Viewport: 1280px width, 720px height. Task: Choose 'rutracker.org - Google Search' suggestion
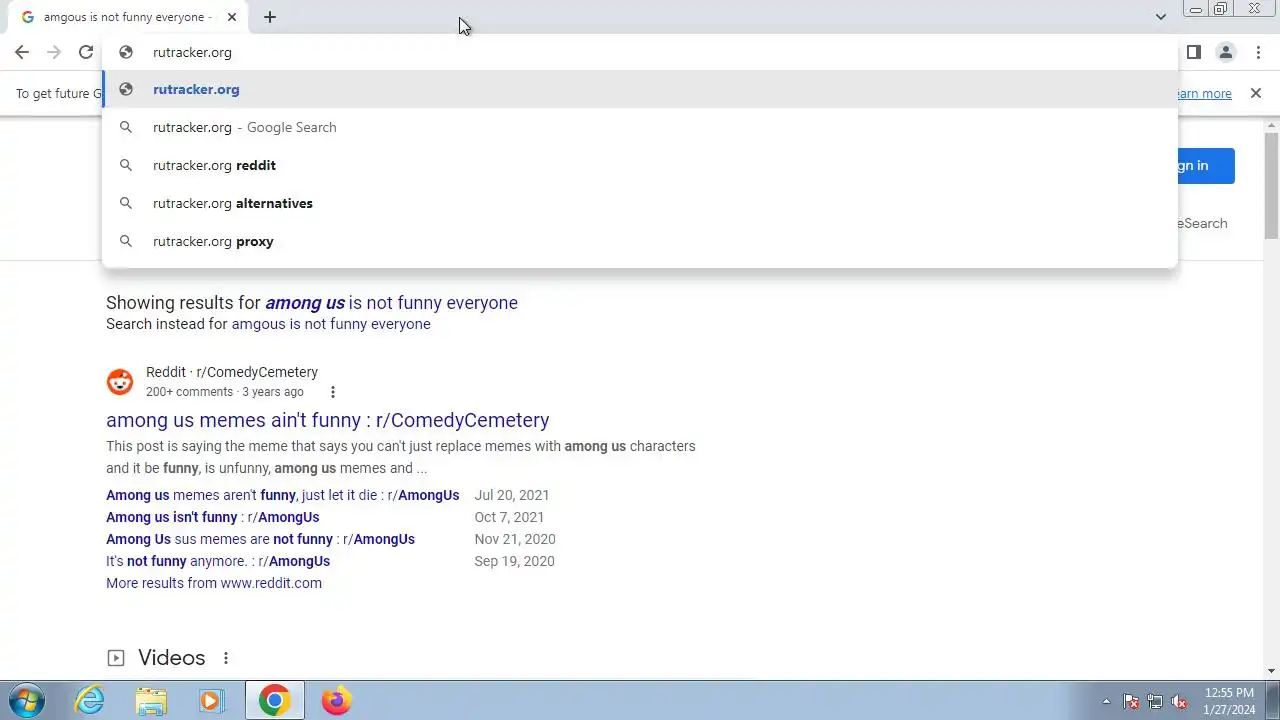[x=640, y=127]
